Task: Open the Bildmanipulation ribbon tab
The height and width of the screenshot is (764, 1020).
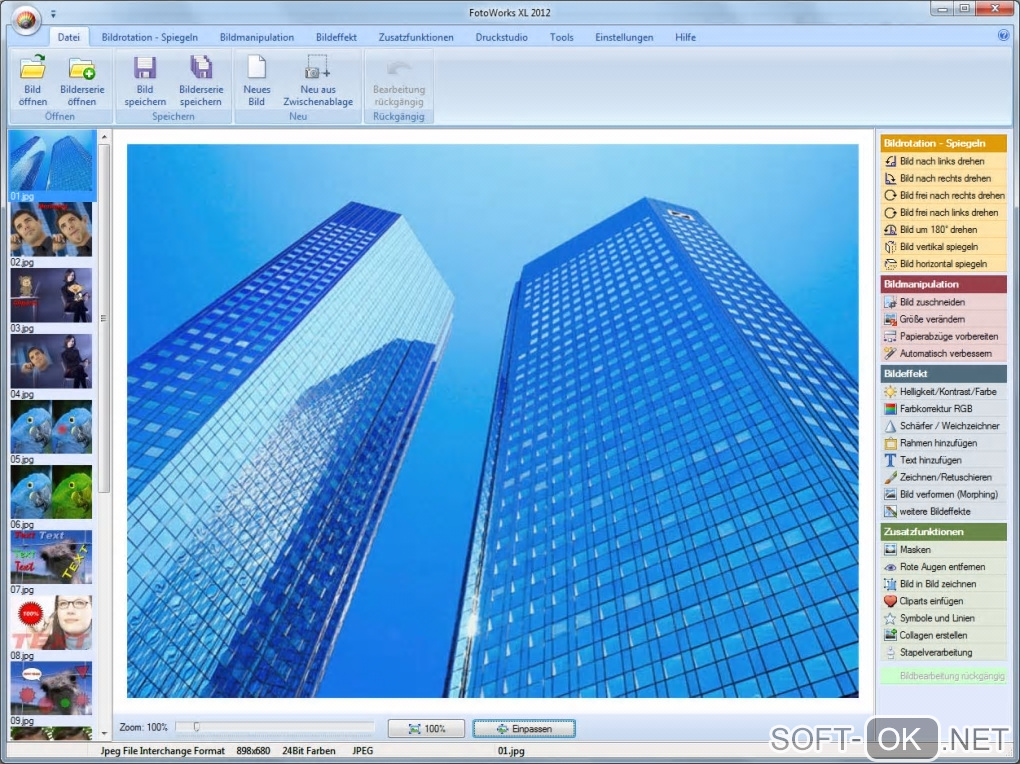Action: [257, 37]
